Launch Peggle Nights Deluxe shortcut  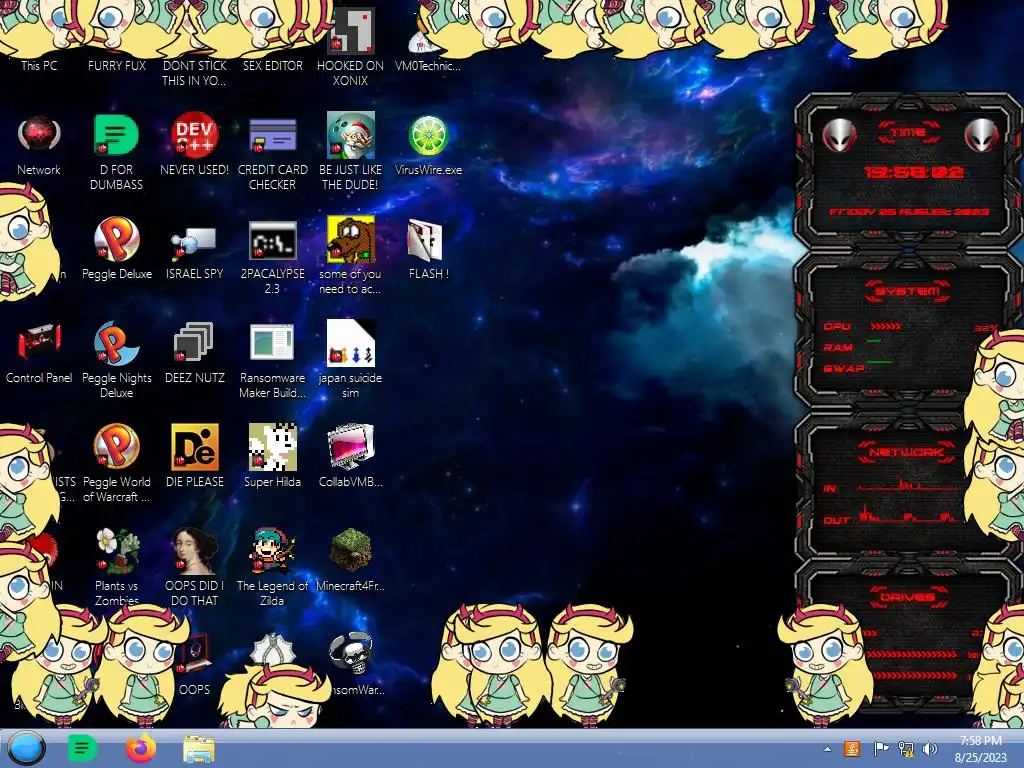tap(116, 343)
